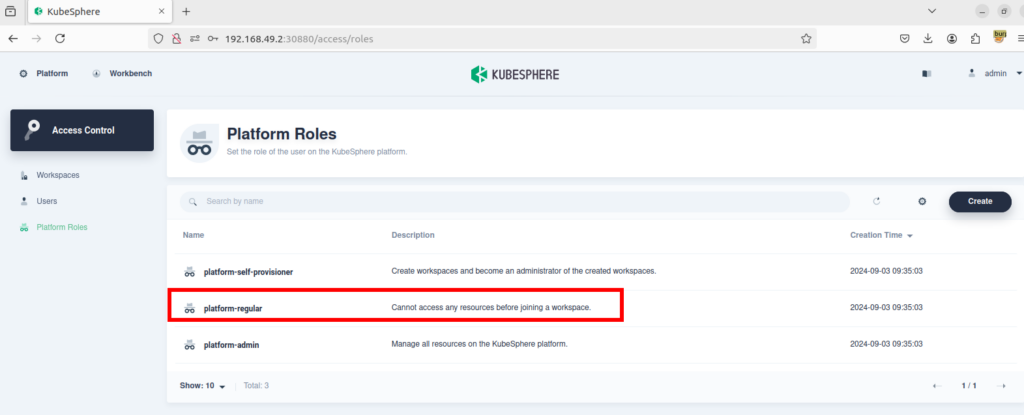This screenshot has height=415, width=1024.
Task: Click the platform-regular creation time
Action: coord(885,307)
